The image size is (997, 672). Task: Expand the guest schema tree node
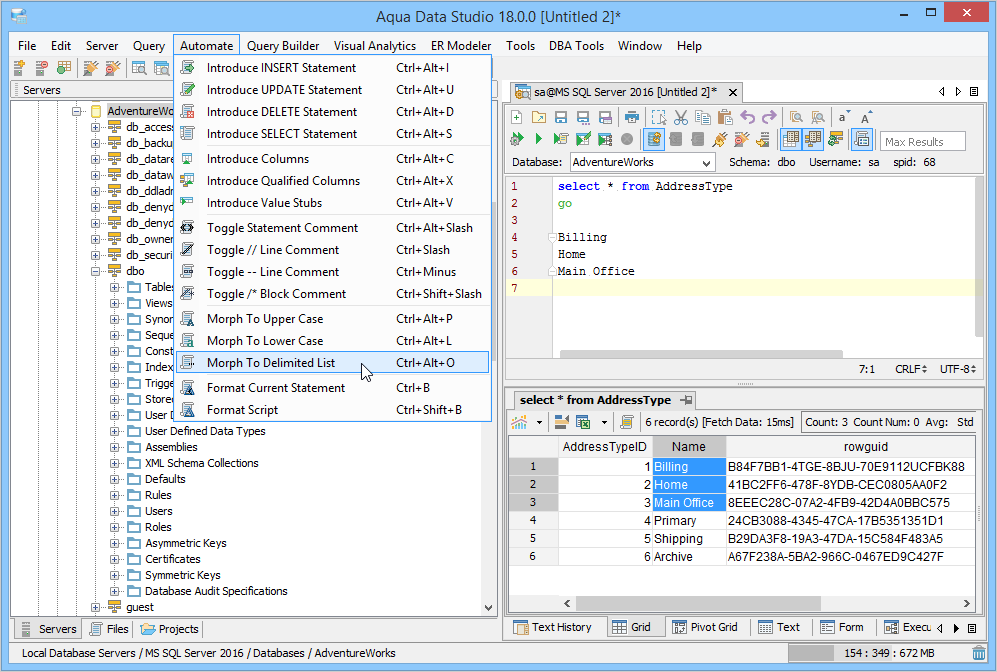pos(95,607)
